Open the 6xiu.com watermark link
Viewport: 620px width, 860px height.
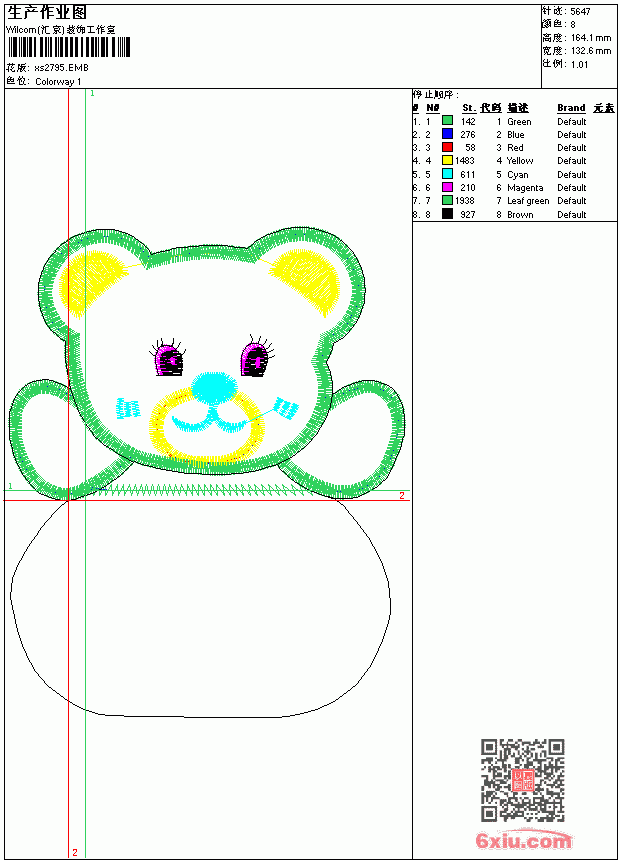(524, 840)
